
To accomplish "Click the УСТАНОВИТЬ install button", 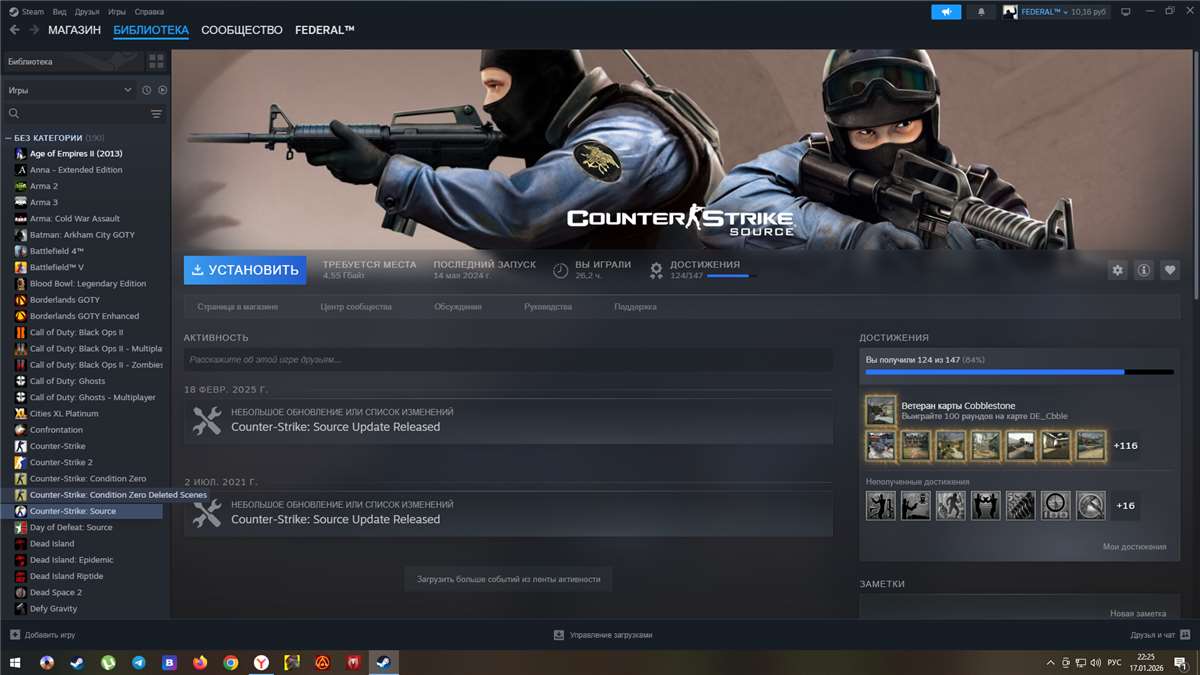I will point(245,270).
